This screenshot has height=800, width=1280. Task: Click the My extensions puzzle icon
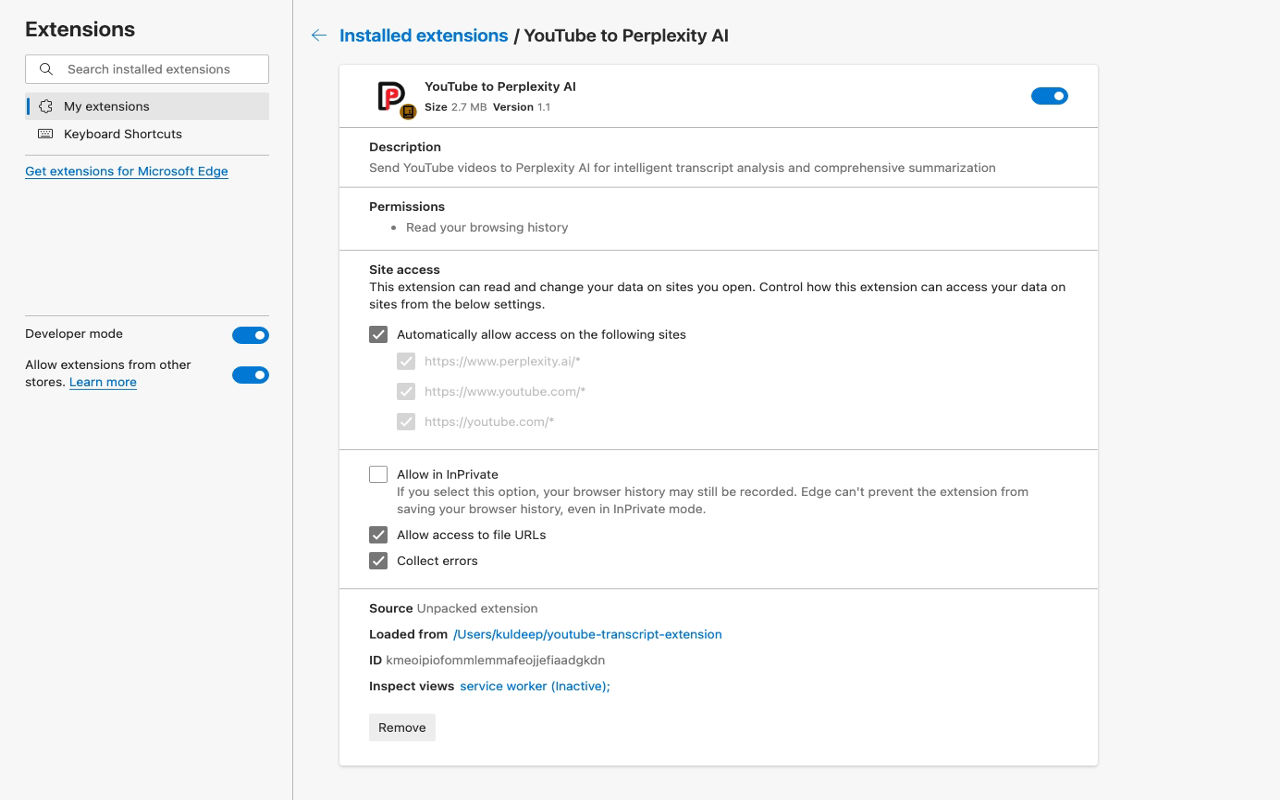pyautogui.click(x=46, y=106)
